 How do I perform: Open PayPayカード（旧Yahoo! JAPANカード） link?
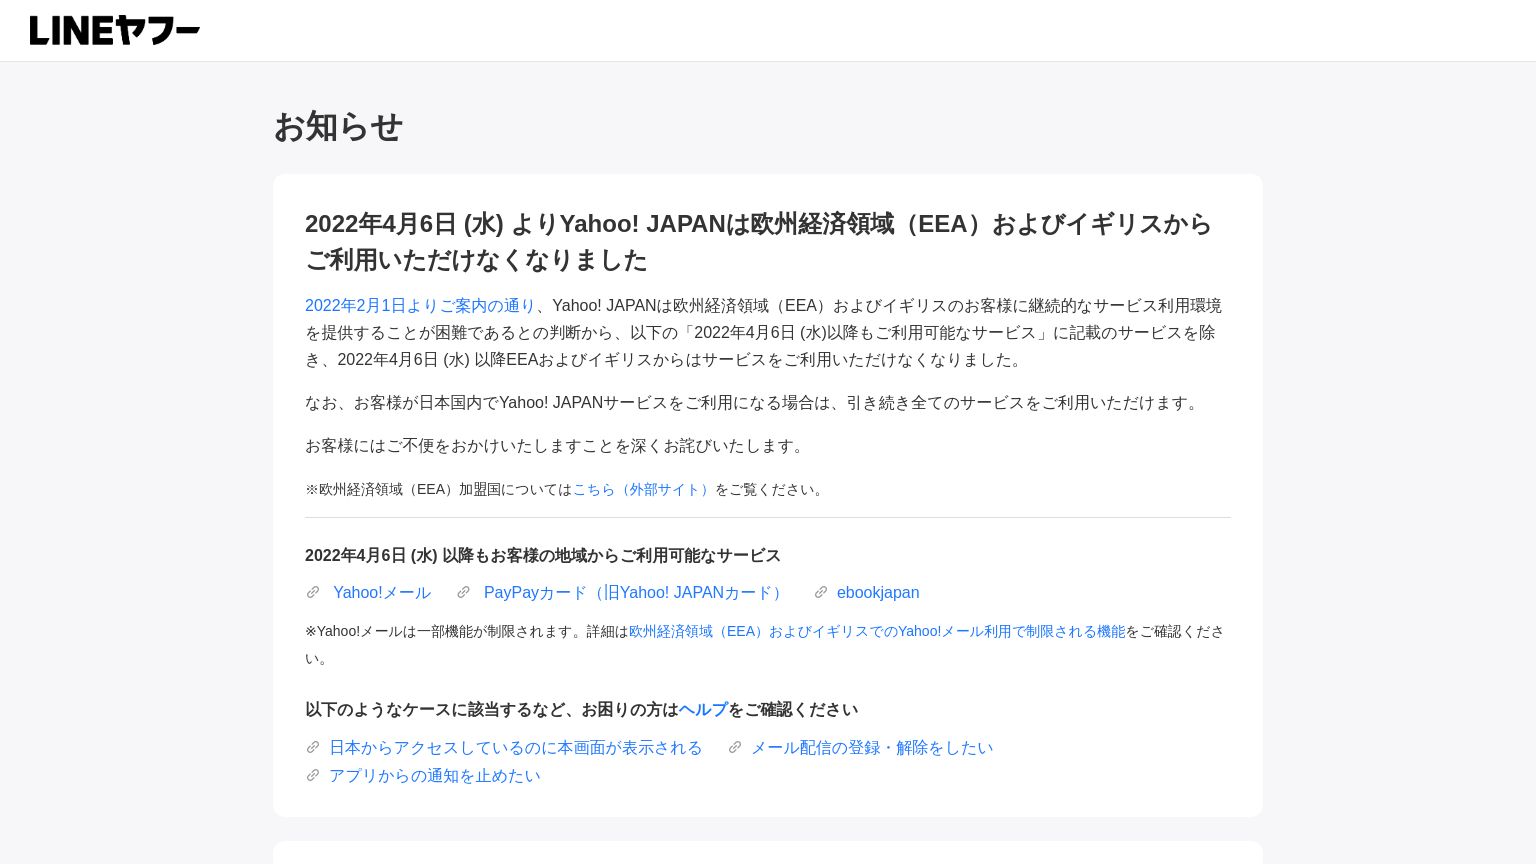635,593
